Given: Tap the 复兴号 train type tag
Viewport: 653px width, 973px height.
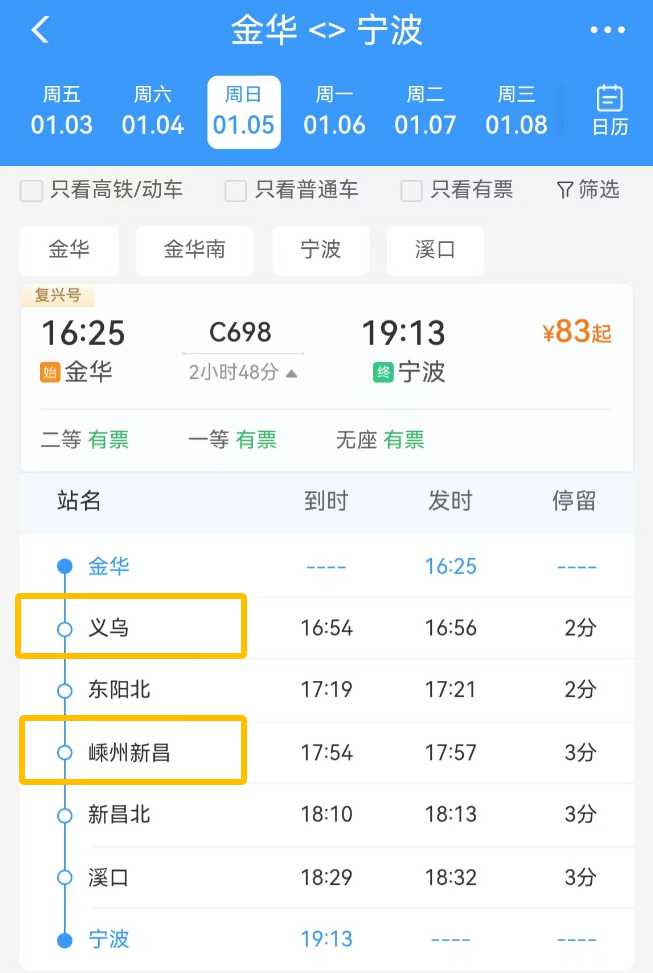Looking at the screenshot, I should [57, 296].
